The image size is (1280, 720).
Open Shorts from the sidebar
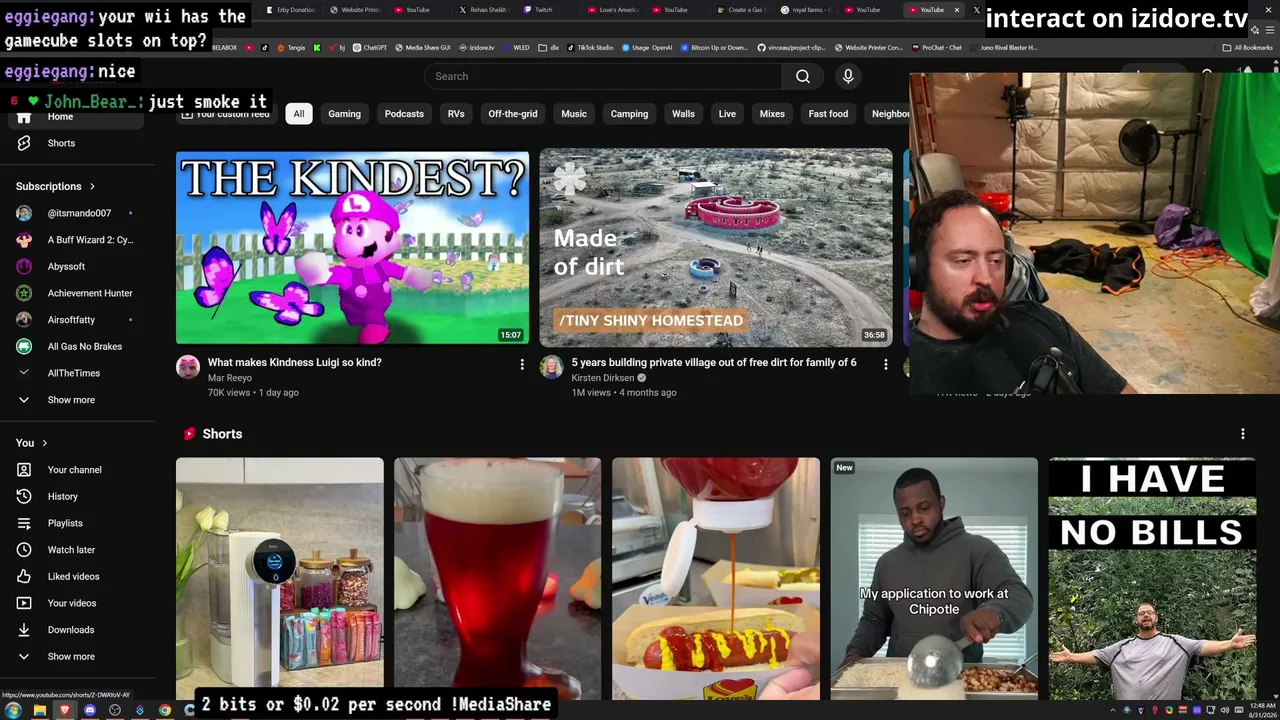pyautogui.click(x=76, y=143)
